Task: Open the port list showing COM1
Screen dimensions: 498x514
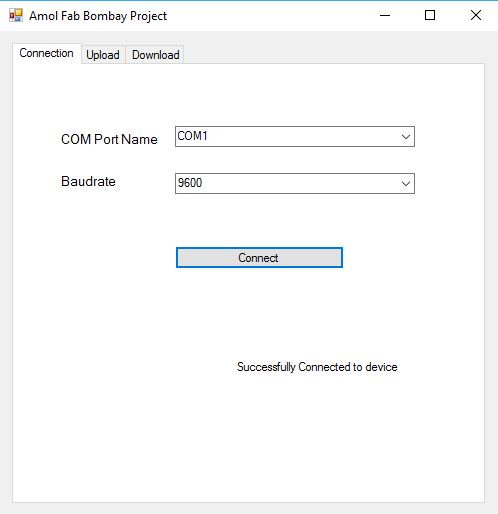Action: 295,137
